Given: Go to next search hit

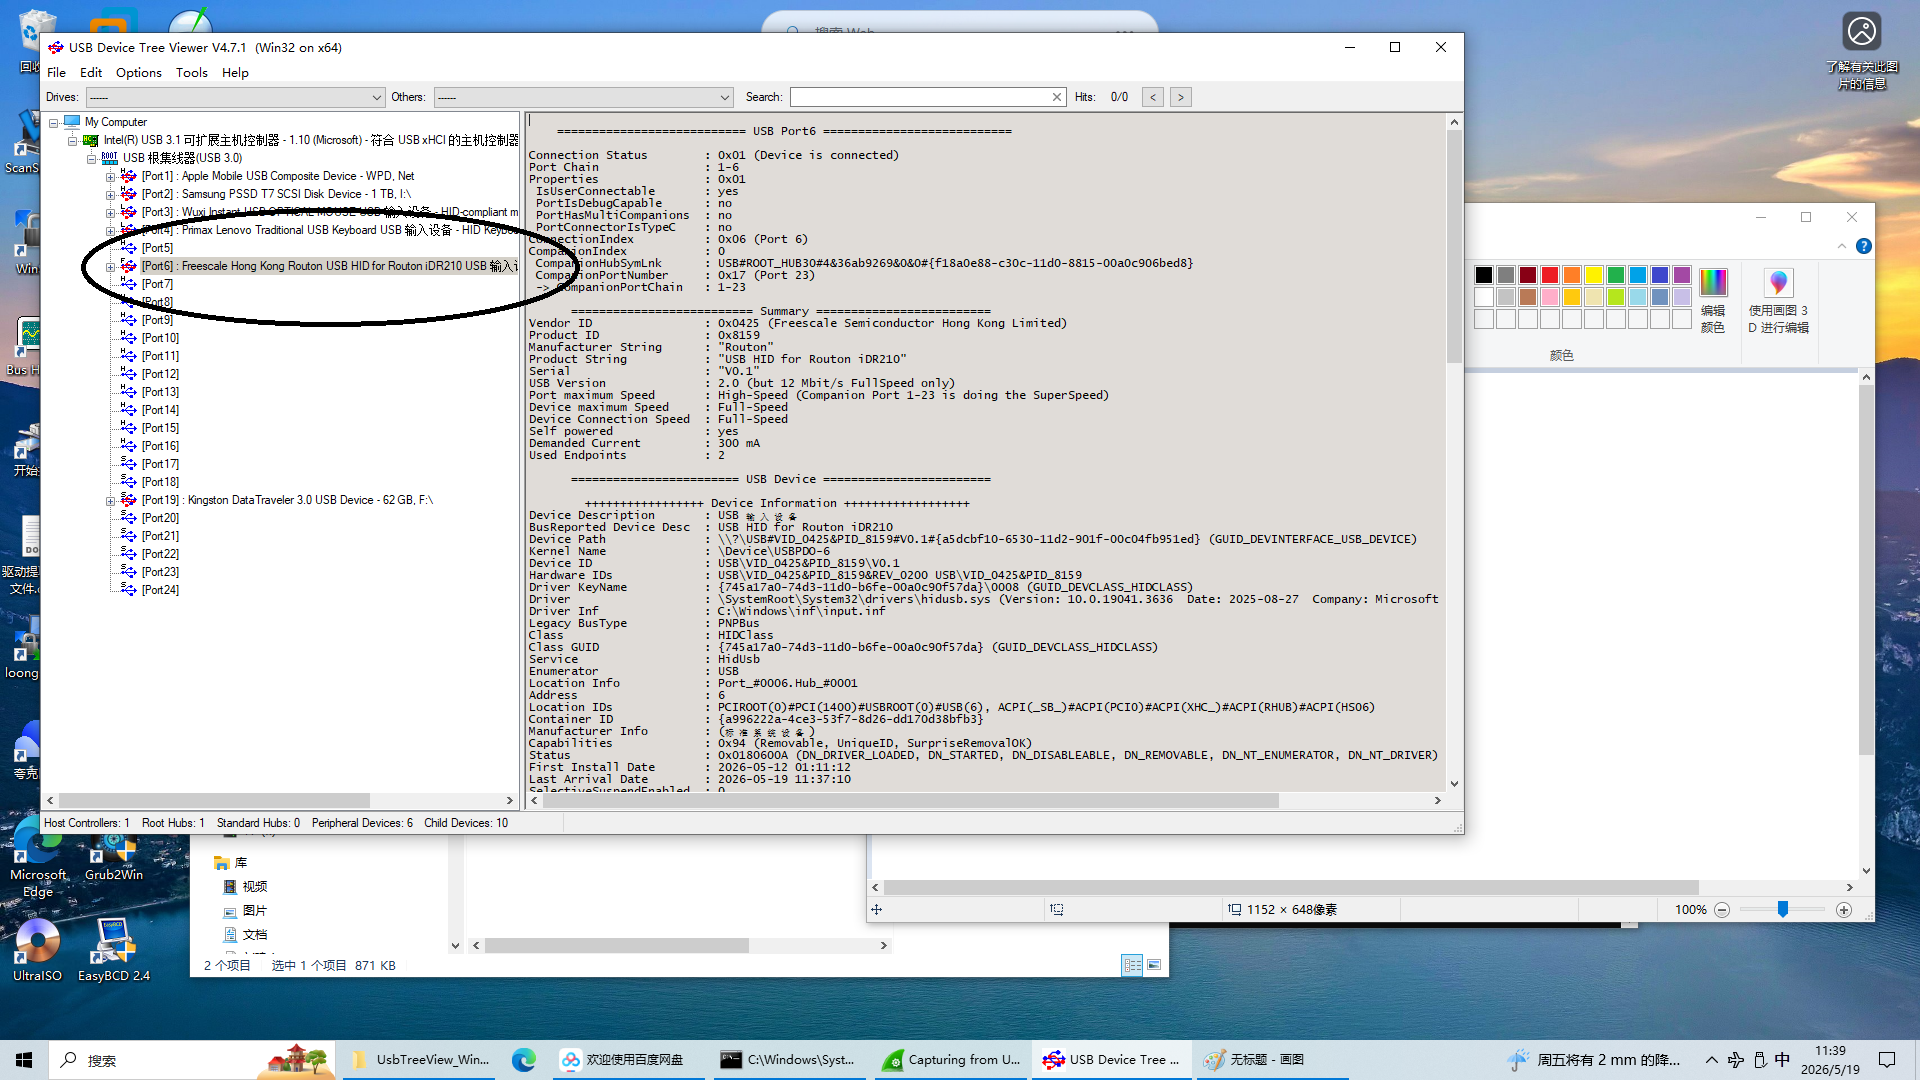Looking at the screenshot, I should pyautogui.click(x=1181, y=97).
